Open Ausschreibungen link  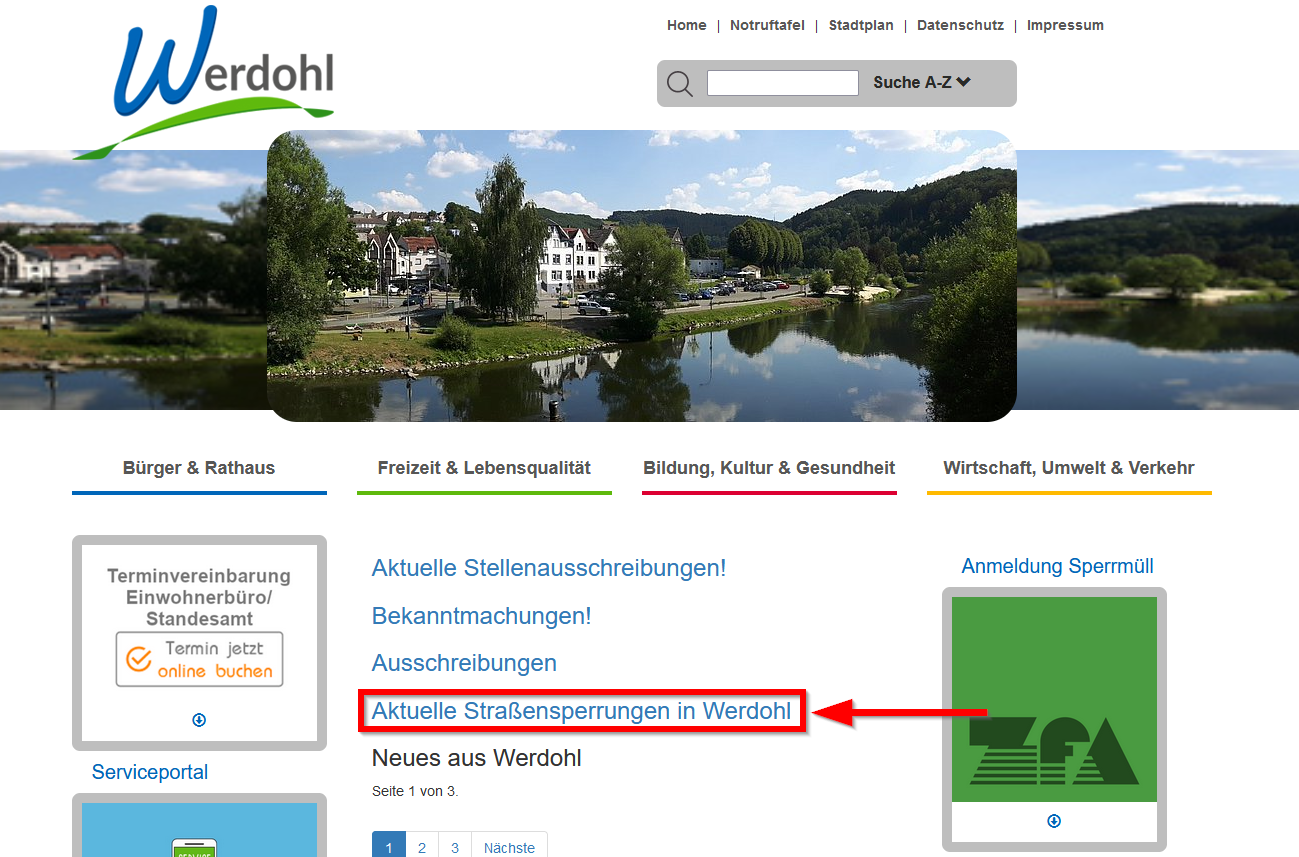click(464, 663)
